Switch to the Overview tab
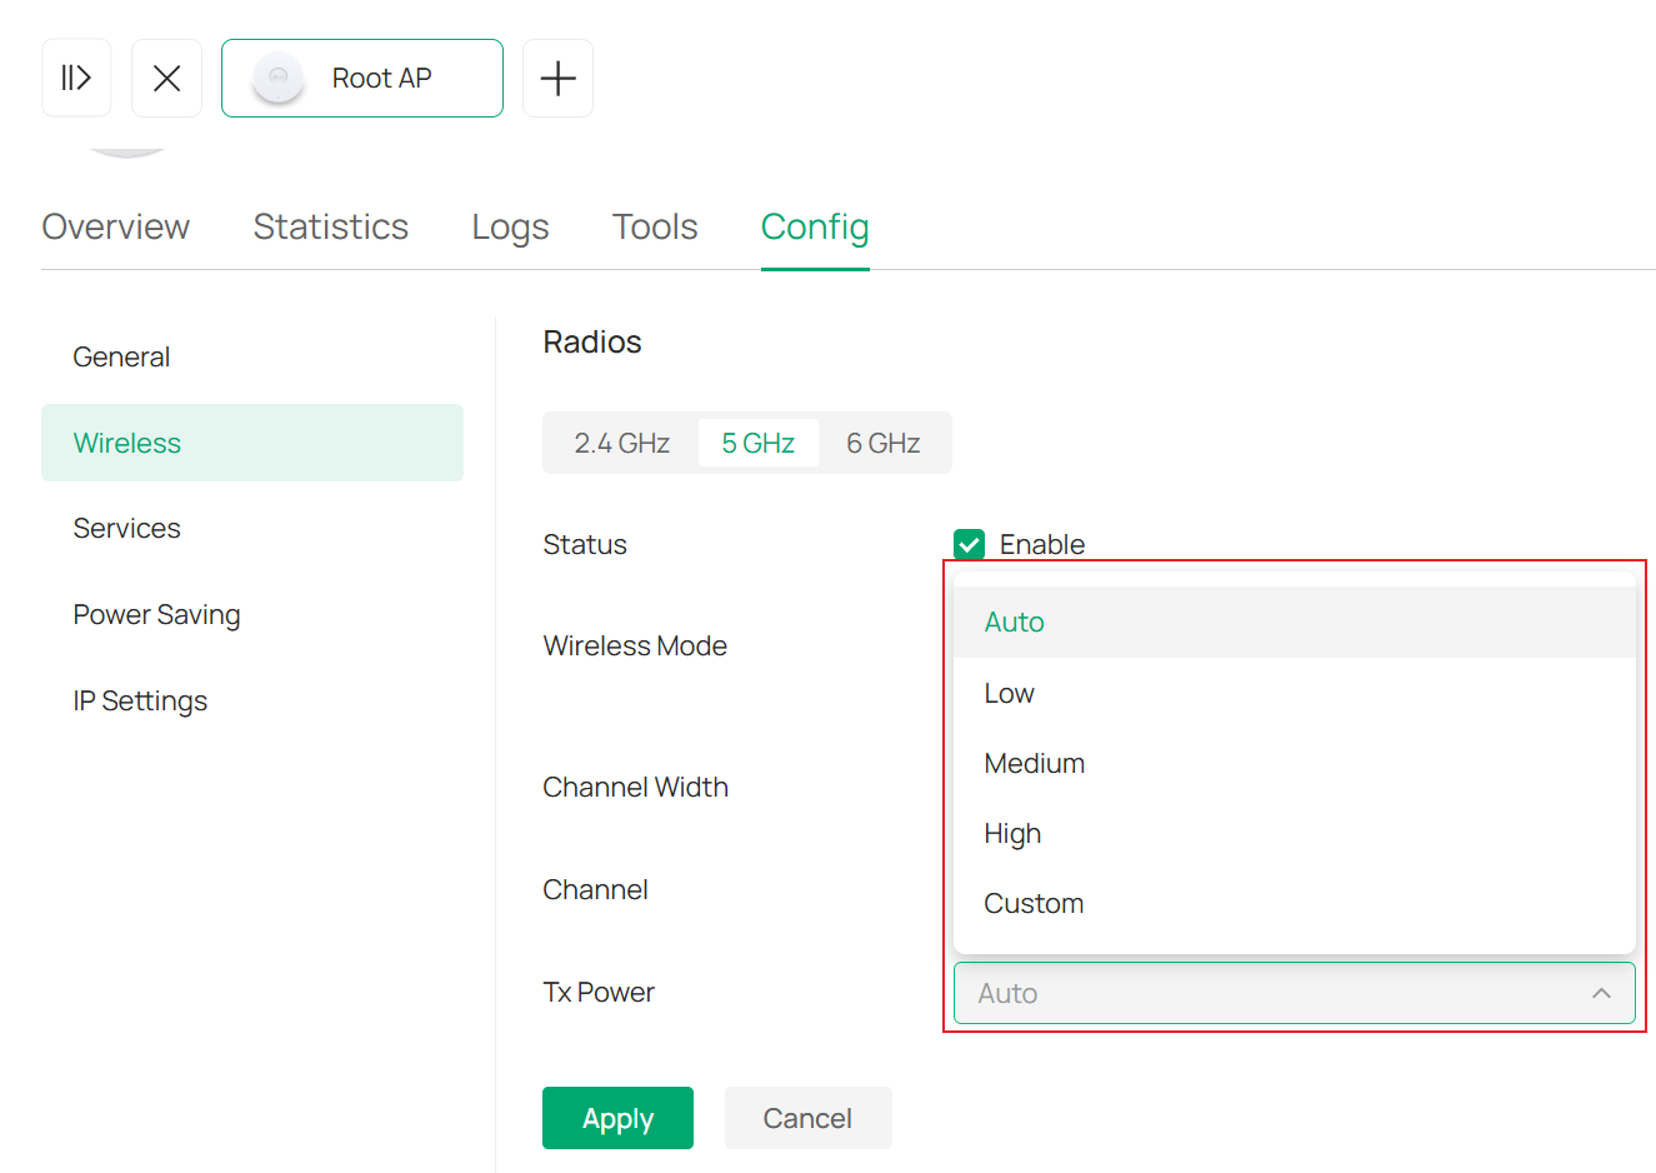 (x=115, y=227)
